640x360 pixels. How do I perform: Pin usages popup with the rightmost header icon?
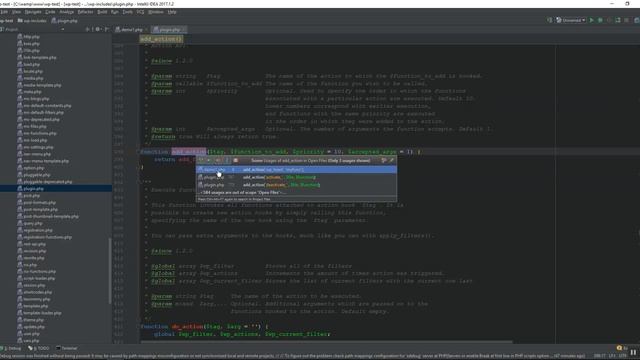pos(391,160)
